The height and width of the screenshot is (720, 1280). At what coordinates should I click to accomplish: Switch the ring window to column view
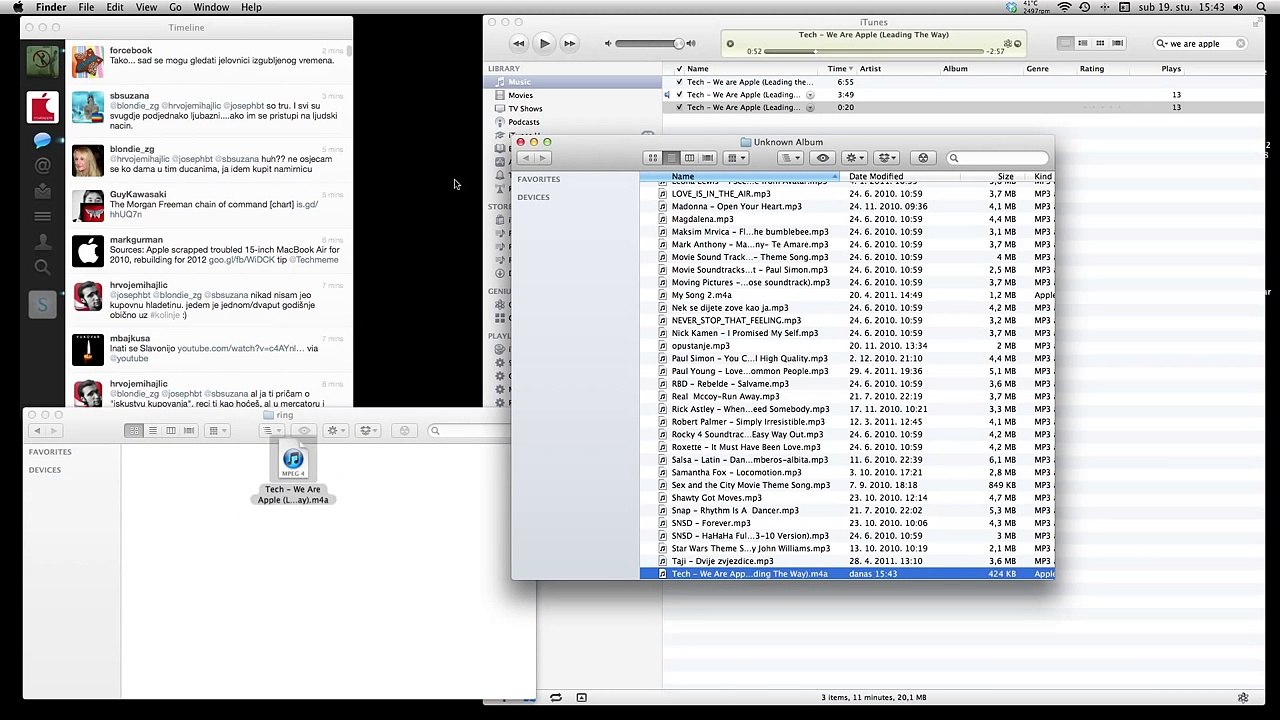[x=170, y=430]
